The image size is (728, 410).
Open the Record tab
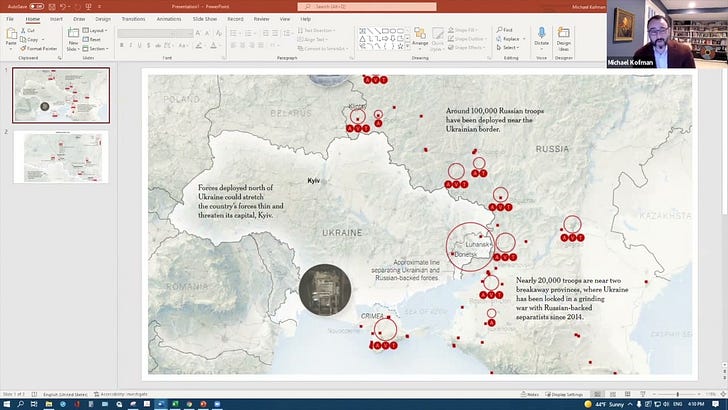point(235,19)
